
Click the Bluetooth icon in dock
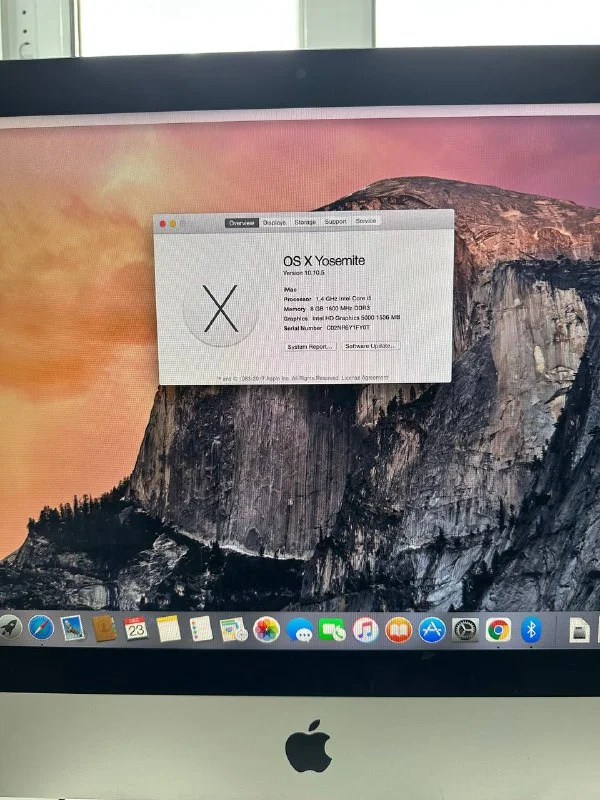tap(531, 630)
